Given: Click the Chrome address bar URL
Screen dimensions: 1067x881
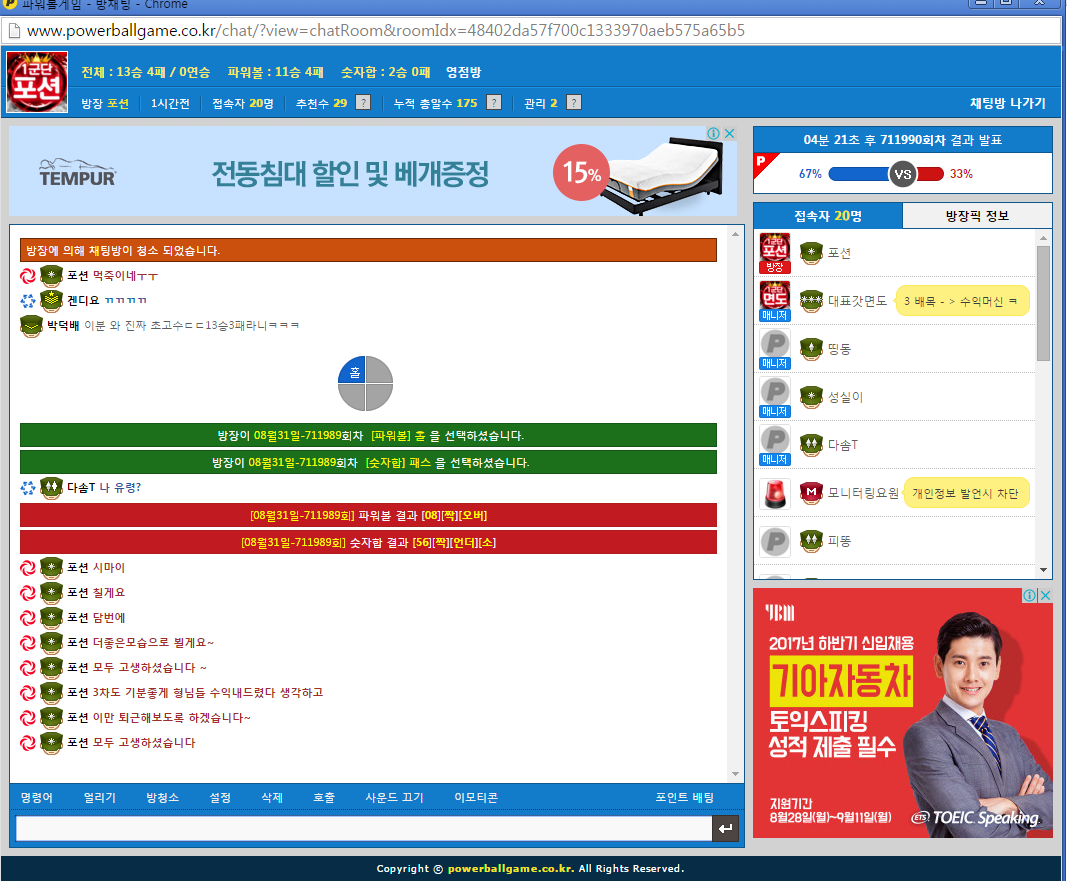Looking at the screenshot, I should (385, 31).
